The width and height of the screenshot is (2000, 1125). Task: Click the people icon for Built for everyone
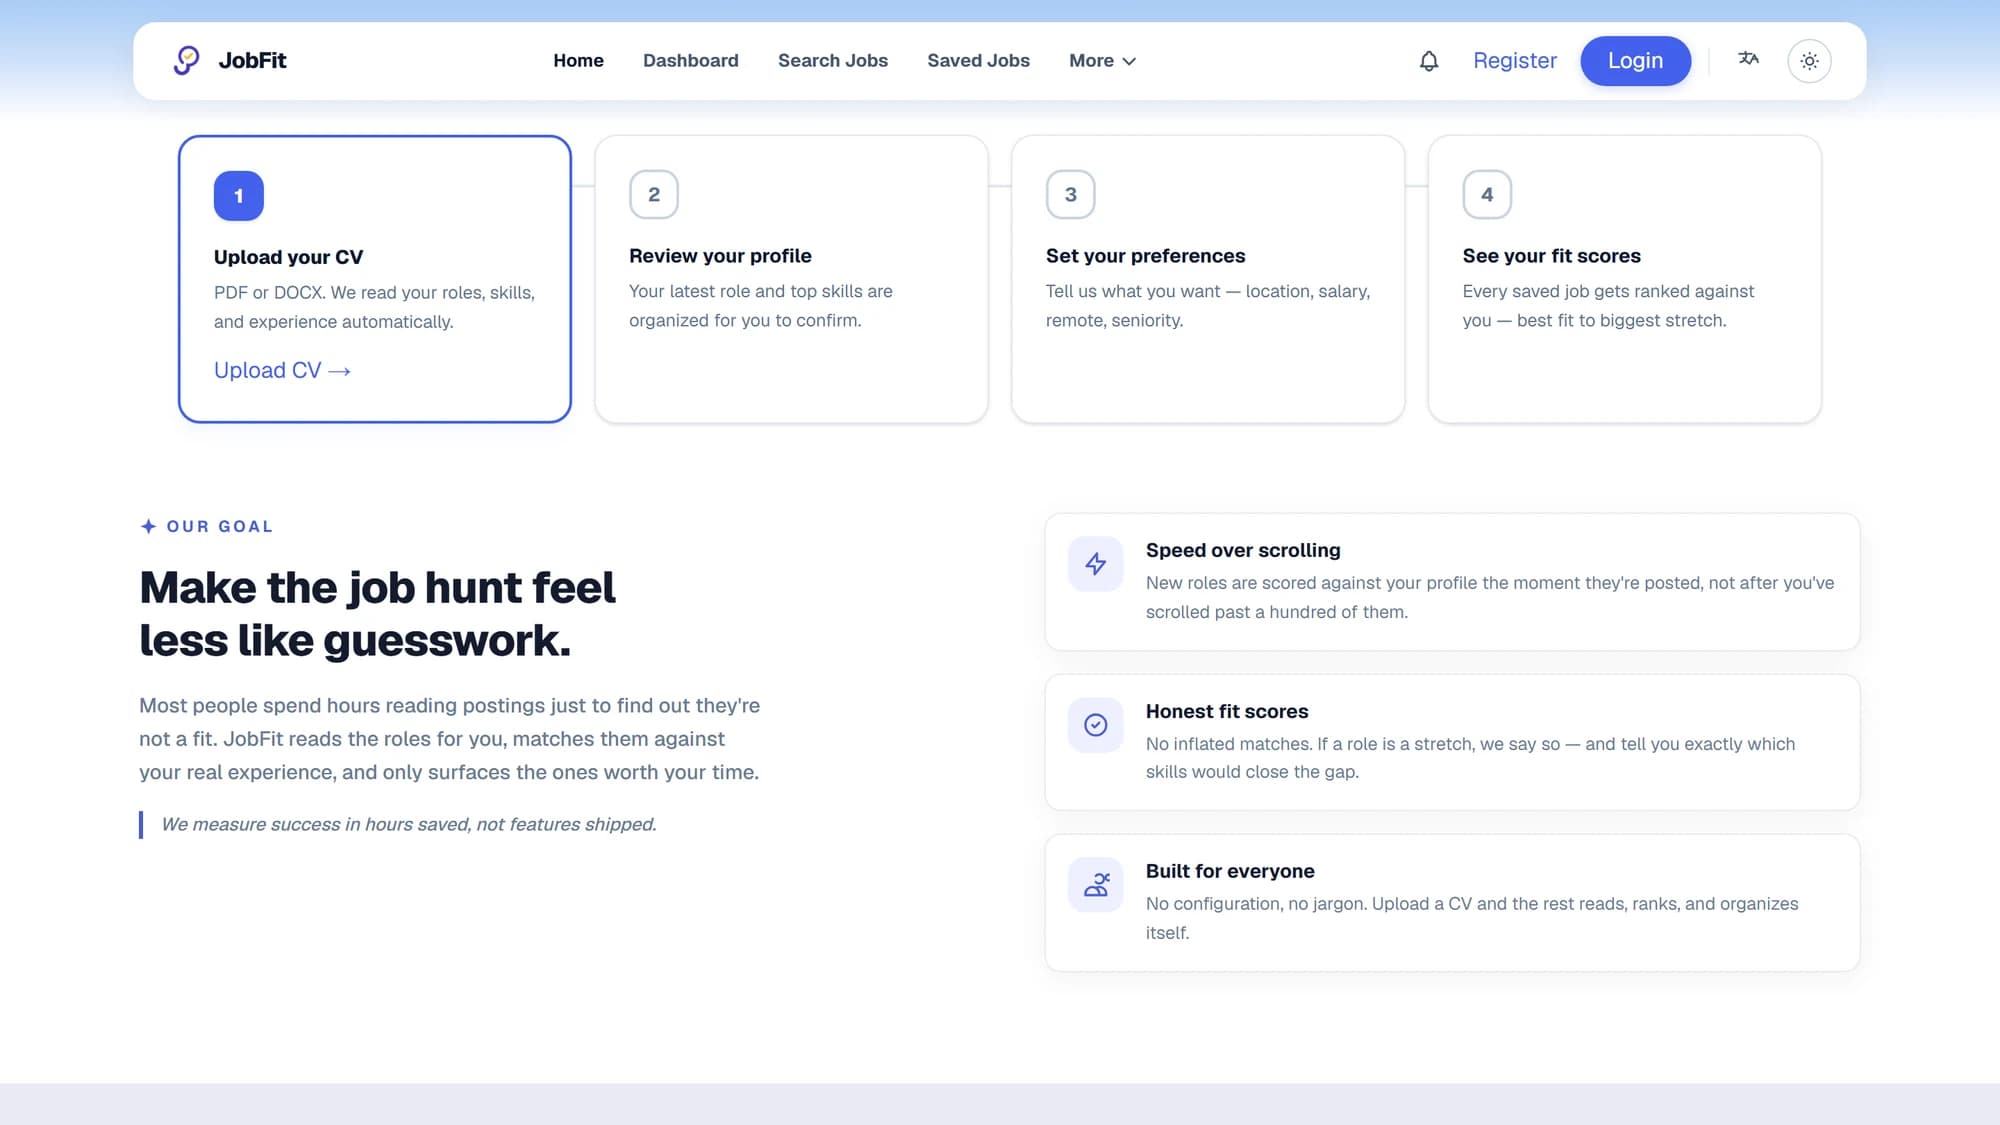point(1096,885)
